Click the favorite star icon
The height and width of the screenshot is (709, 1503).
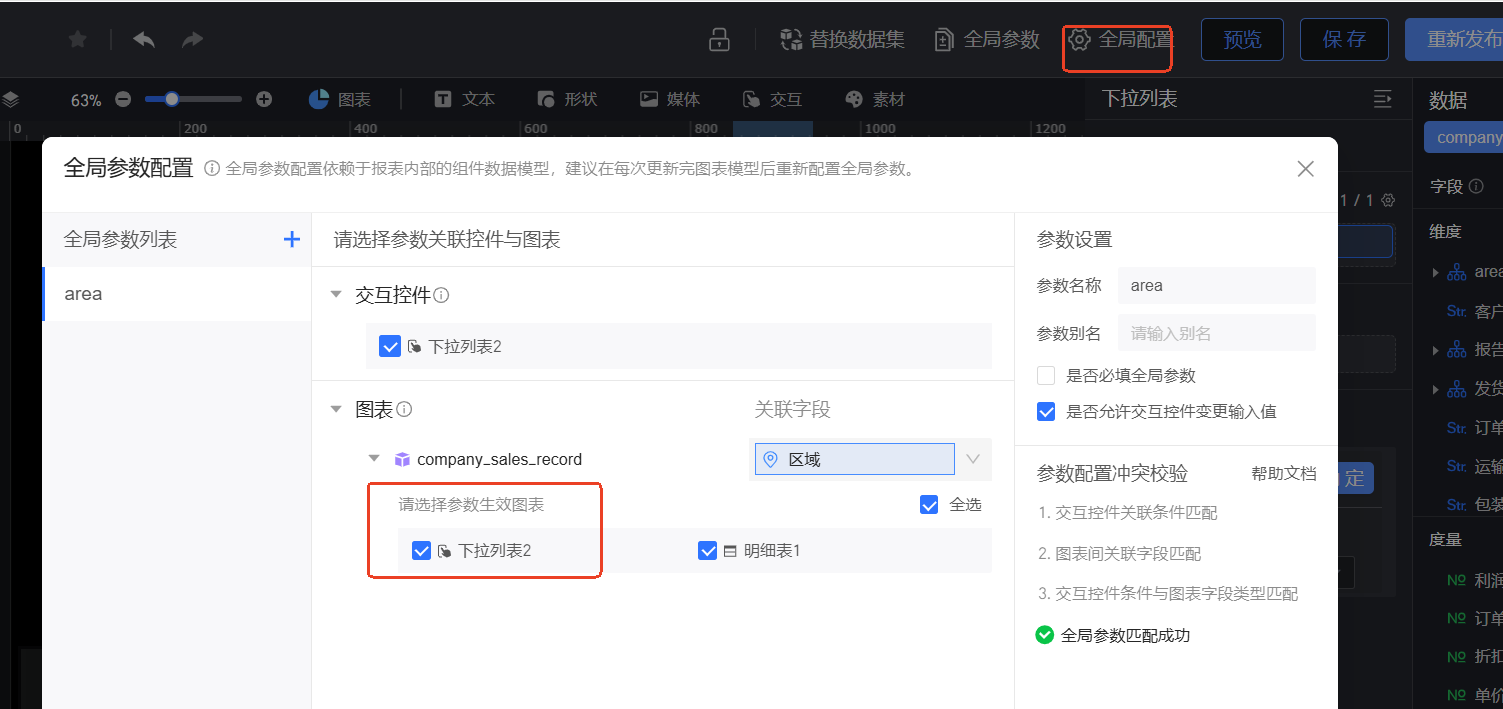point(77,39)
